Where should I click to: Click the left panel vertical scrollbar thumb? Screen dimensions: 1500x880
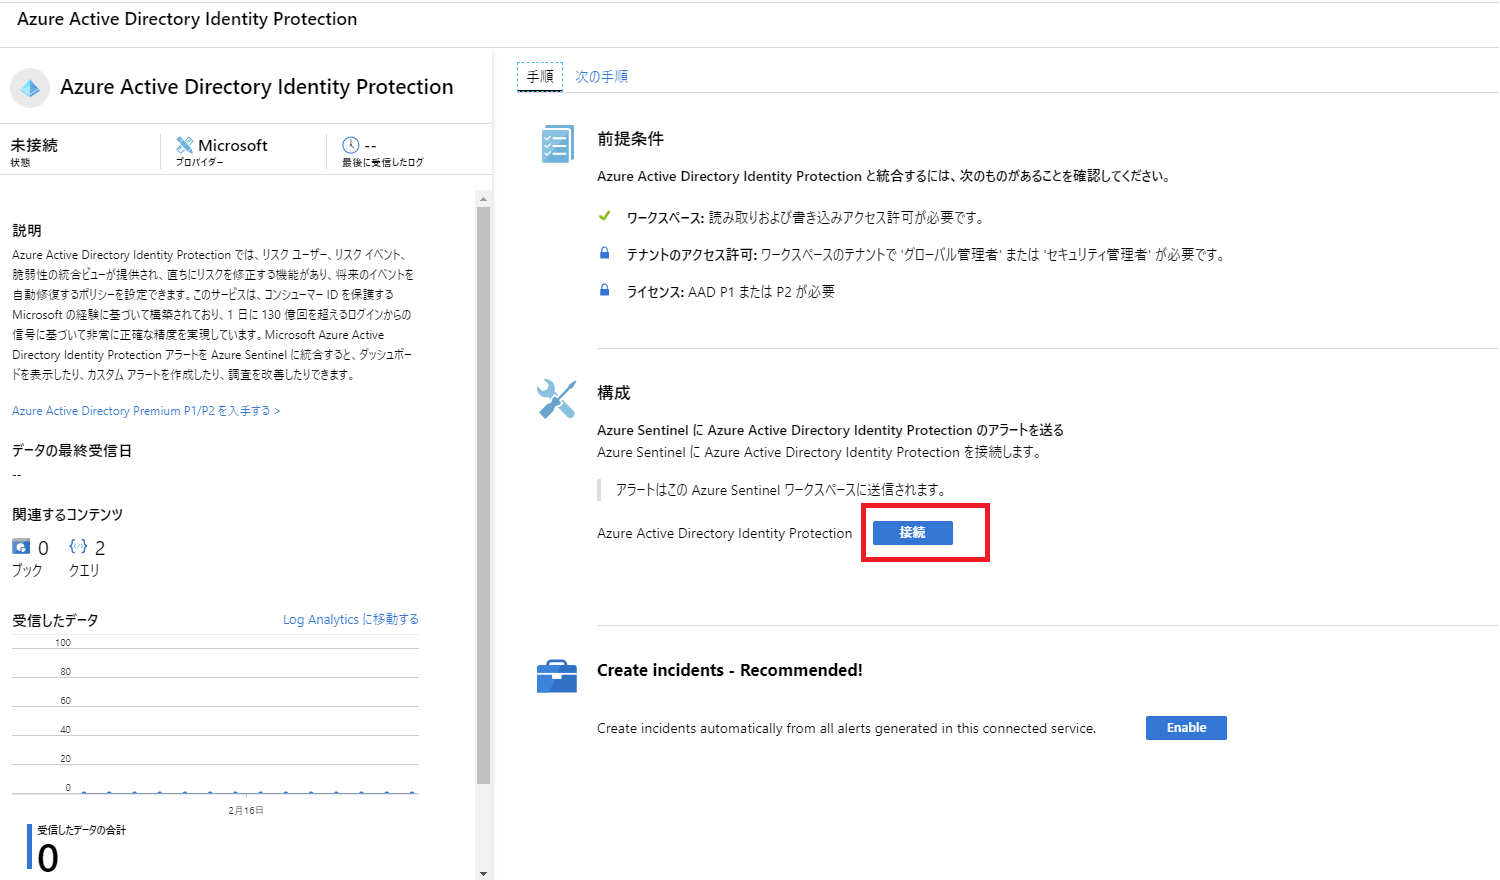coord(484,495)
